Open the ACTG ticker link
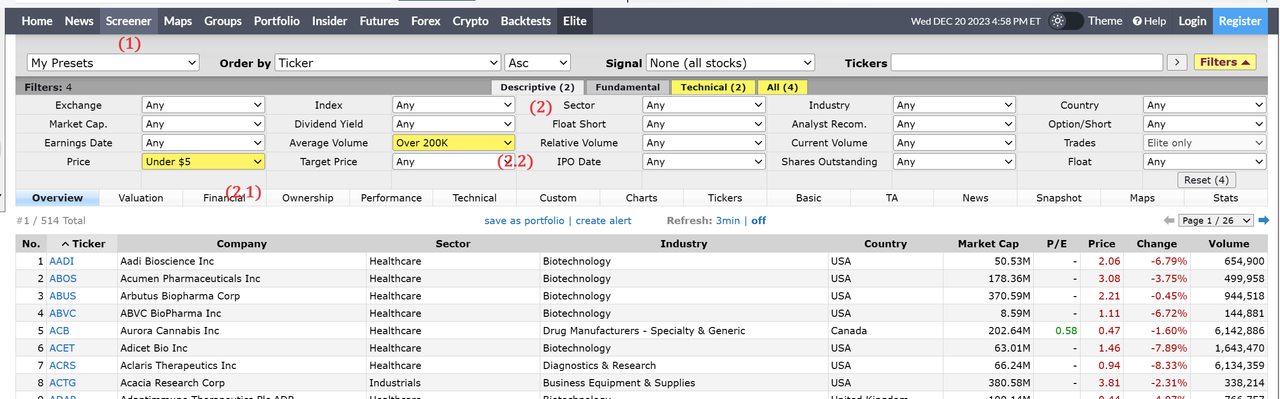This screenshot has width=1280, height=399. (x=62, y=382)
